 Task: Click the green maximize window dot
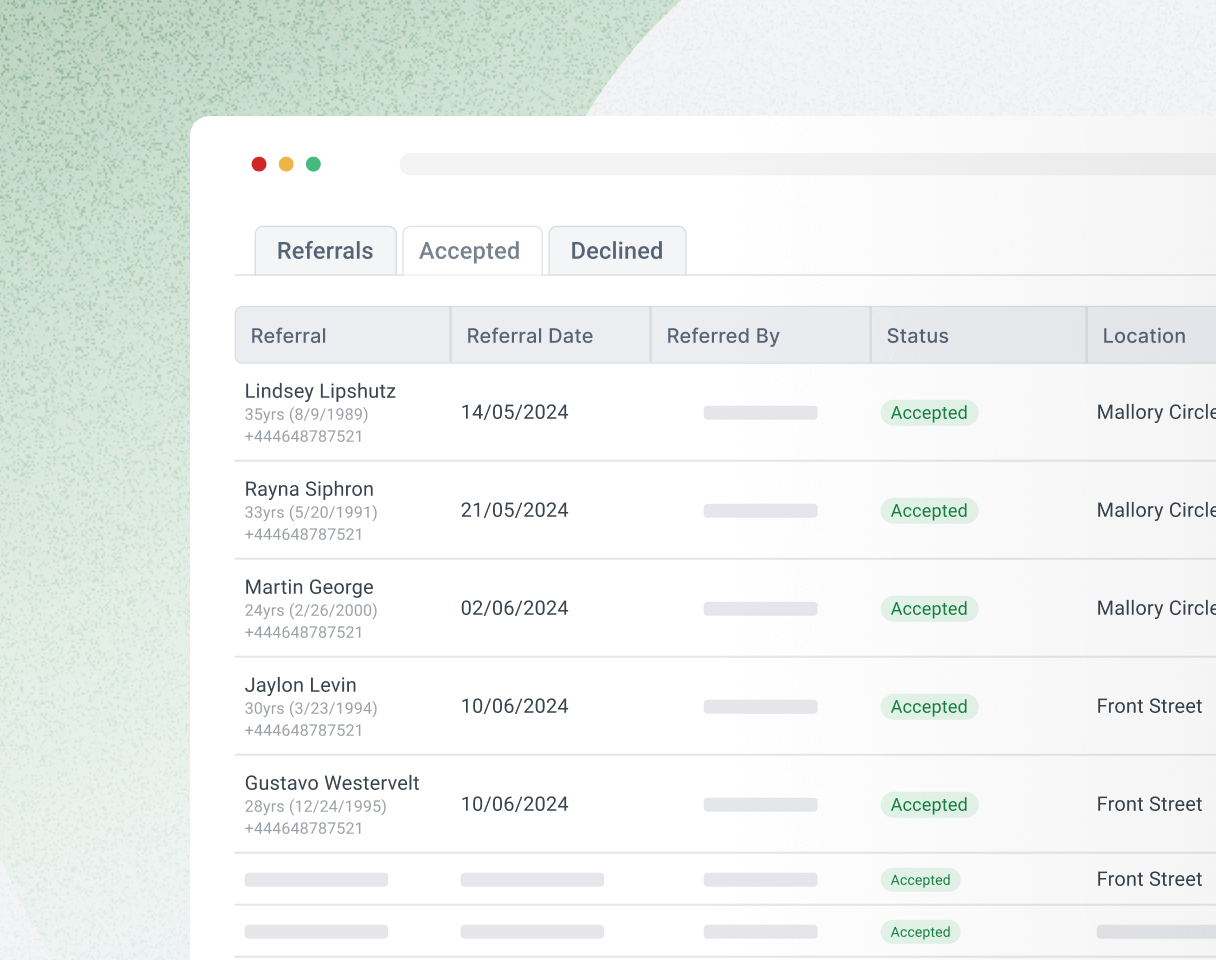(x=313, y=164)
